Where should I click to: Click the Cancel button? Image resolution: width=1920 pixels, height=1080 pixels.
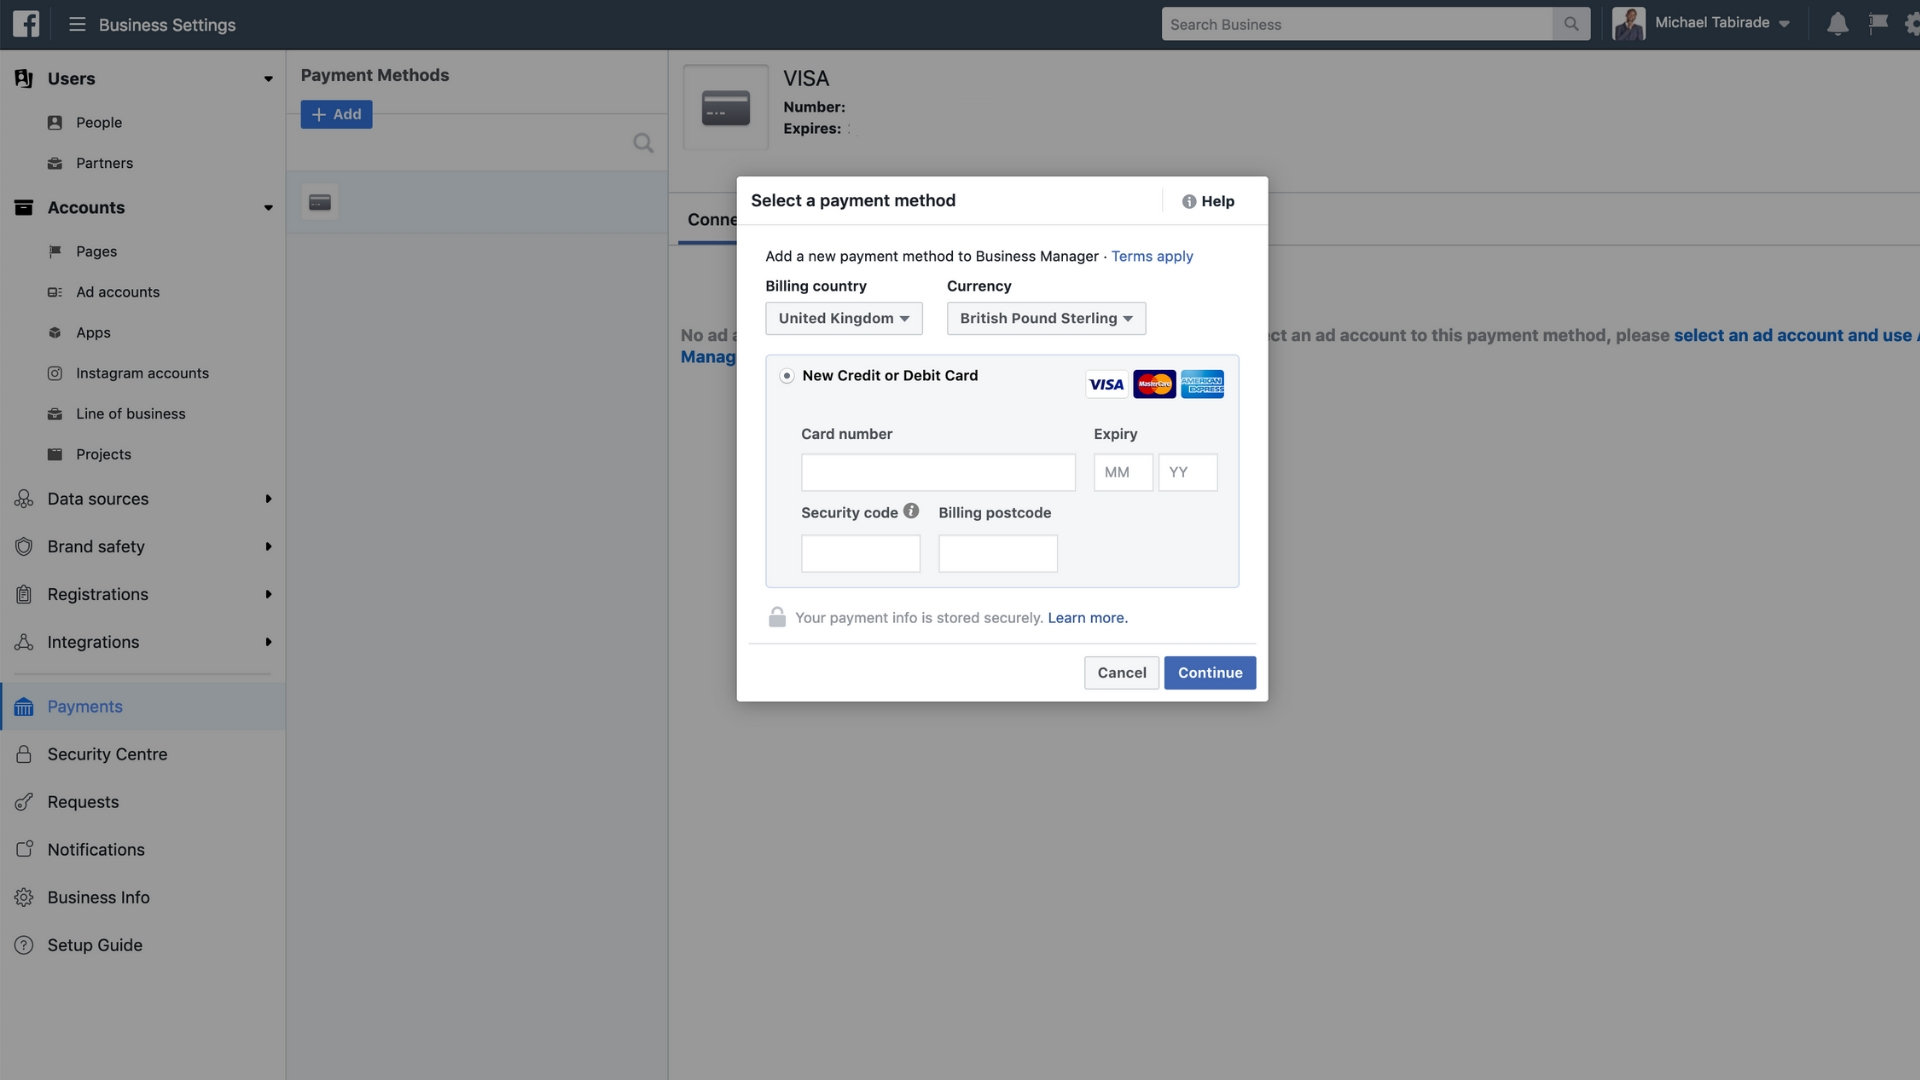click(x=1121, y=671)
